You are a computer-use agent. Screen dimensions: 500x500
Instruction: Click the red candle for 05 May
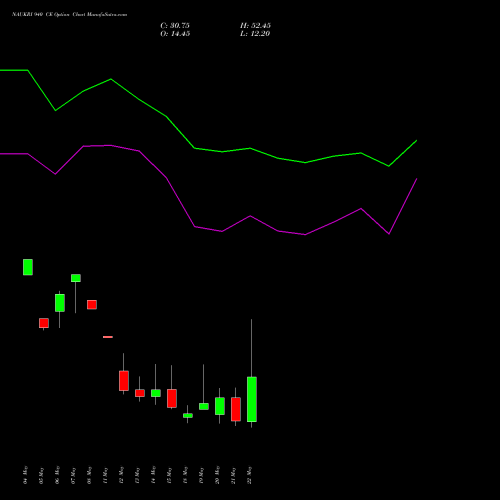tap(44, 323)
